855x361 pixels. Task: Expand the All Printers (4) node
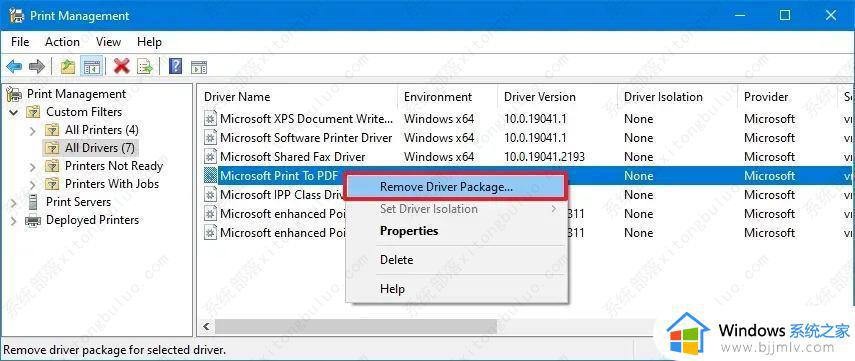(33, 130)
